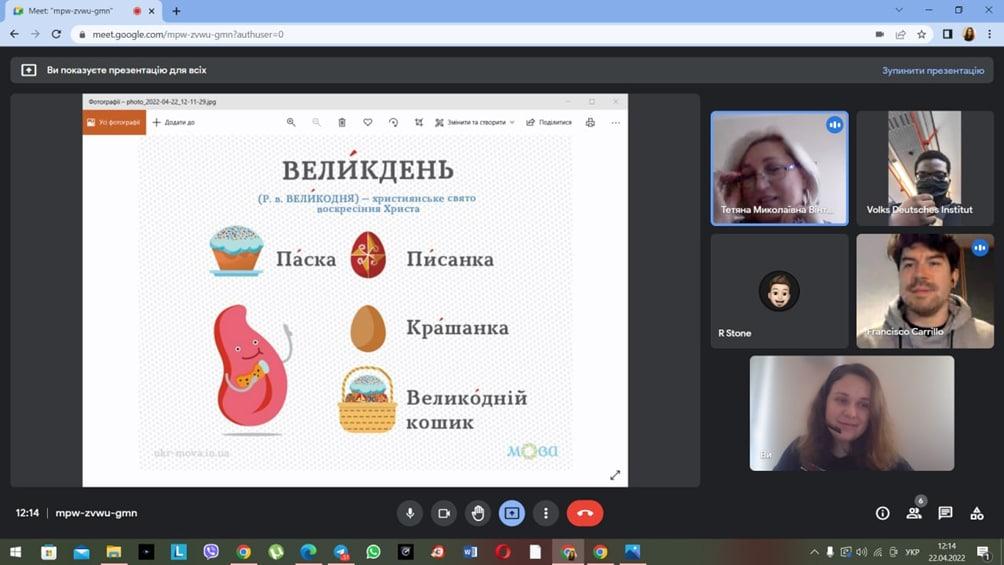Click the 'Поділитися' share button
The height and width of the screenshot is (565, 1004).
click(549, 122)
